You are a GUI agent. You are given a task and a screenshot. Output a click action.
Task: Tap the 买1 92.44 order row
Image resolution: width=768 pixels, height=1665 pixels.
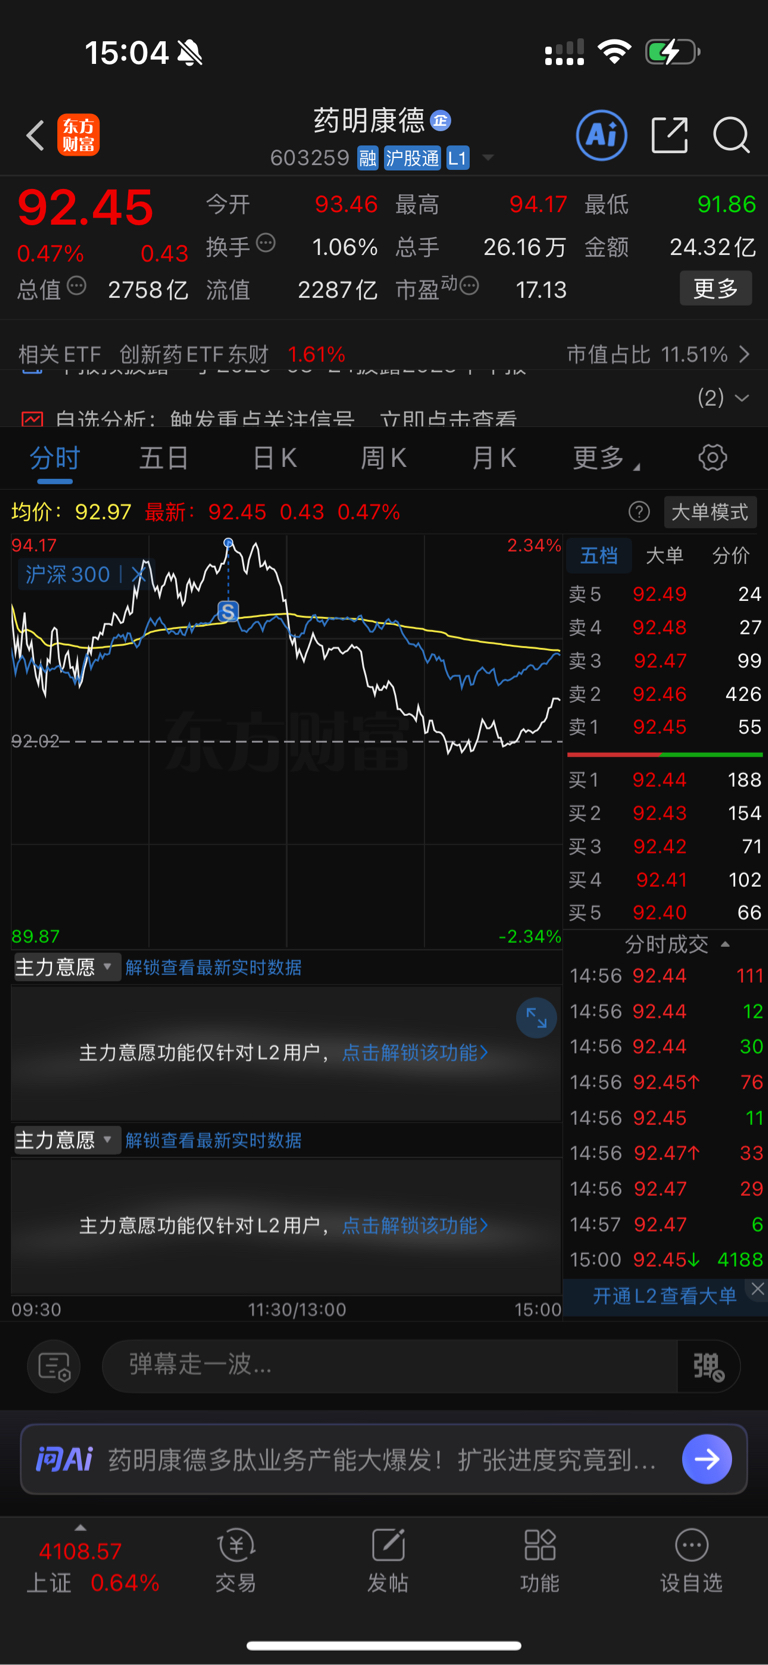665,780
